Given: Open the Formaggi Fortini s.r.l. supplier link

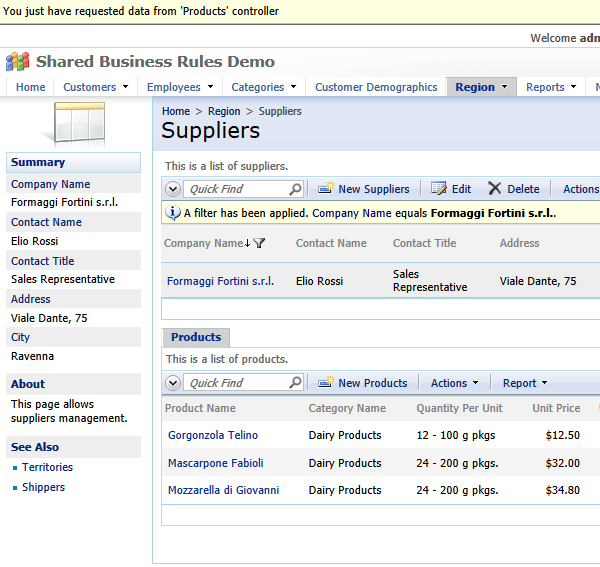Looking at the screenshot, I should pyautogui.click(x=220, y=281).
